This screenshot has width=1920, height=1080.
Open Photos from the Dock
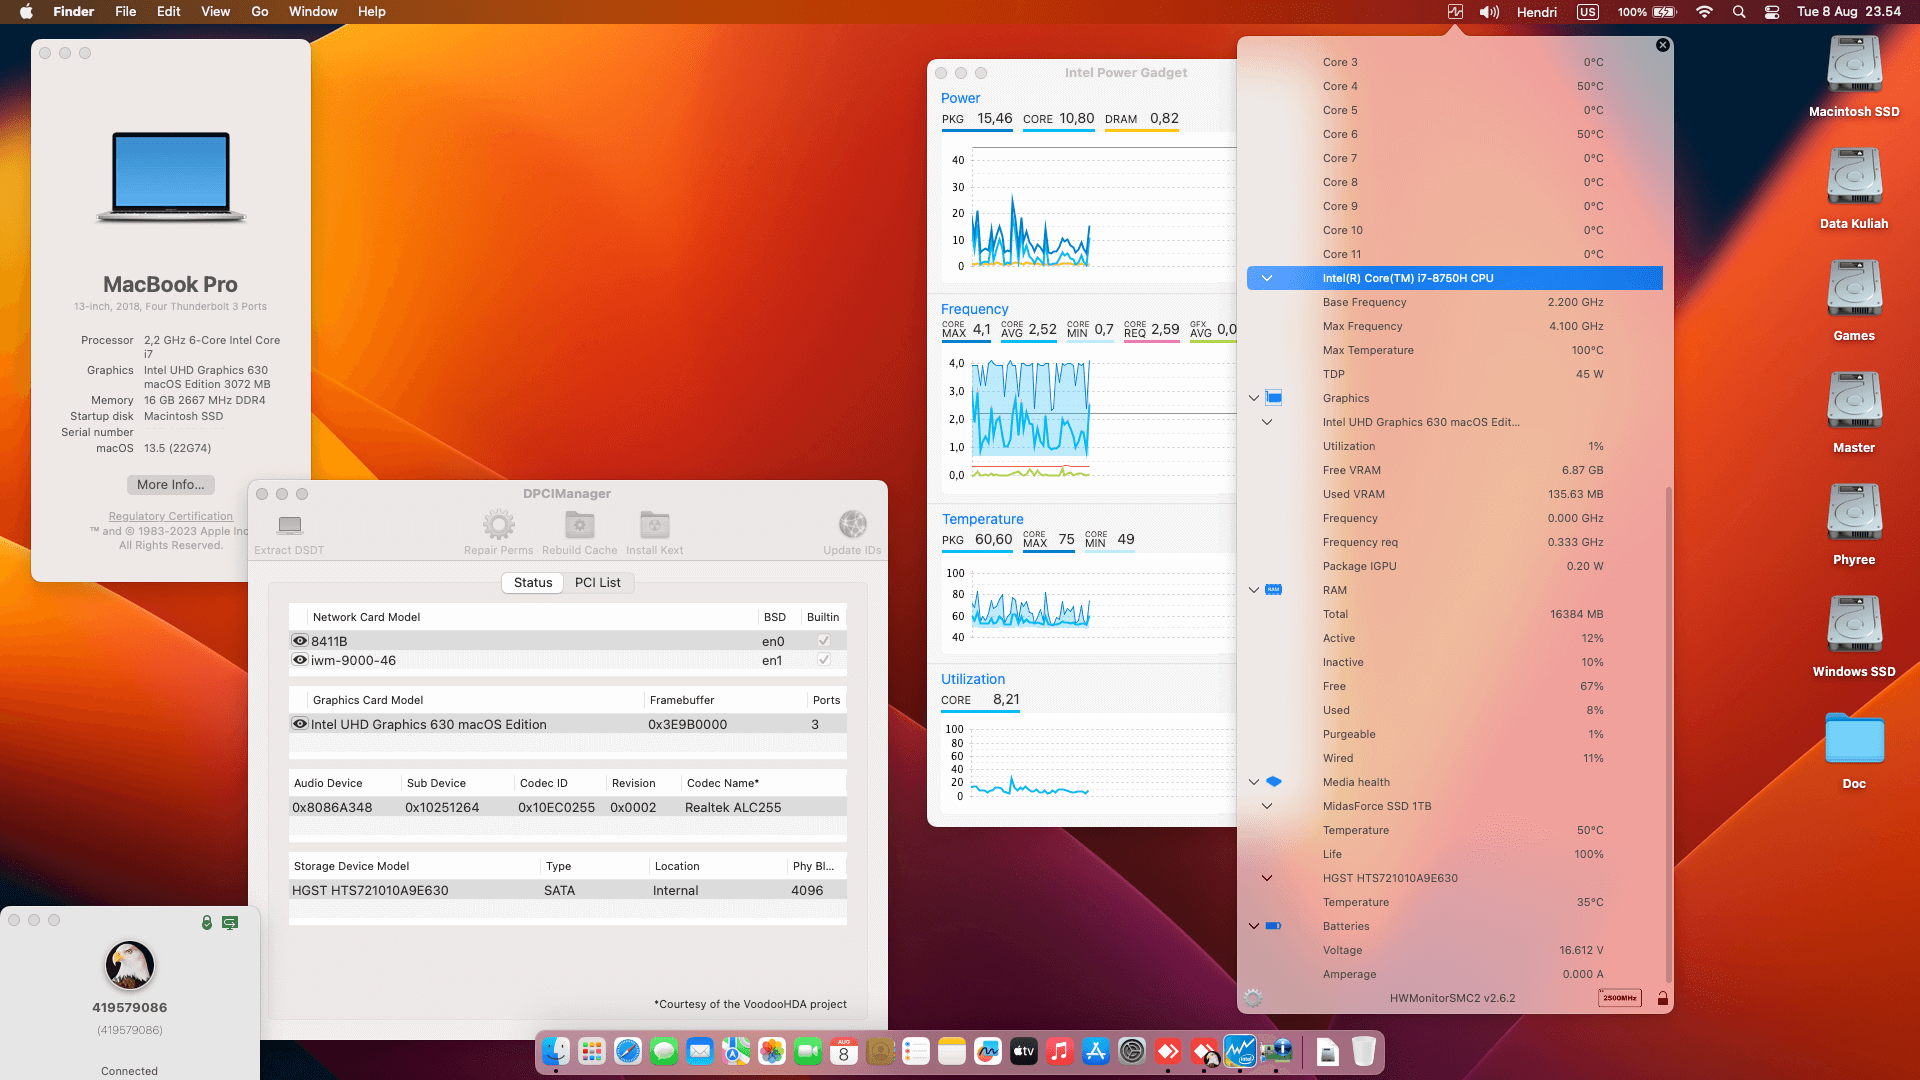[772, 1051]
